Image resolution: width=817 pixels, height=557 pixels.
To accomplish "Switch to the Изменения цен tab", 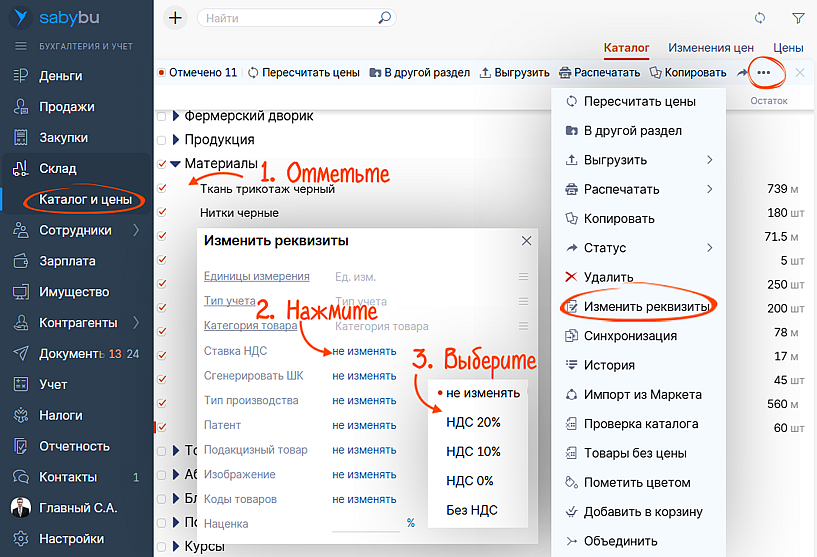I will coord(711,48).
